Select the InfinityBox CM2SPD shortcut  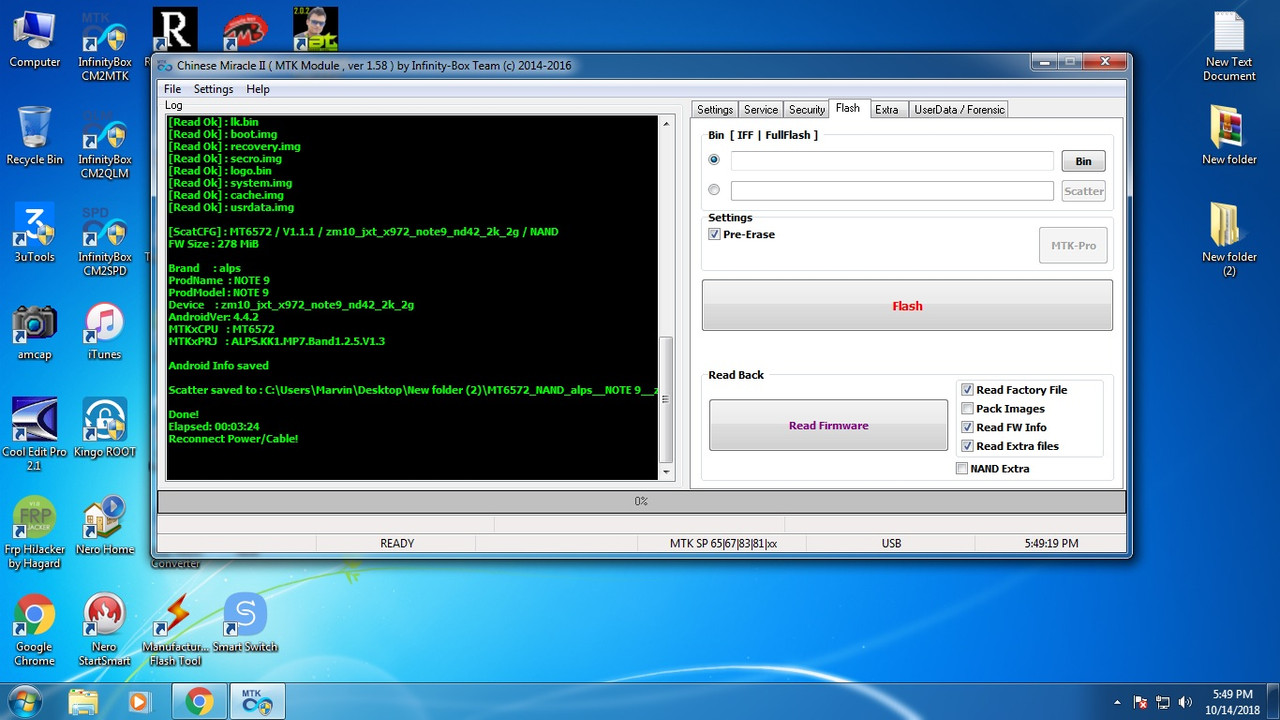click(104, 242)
